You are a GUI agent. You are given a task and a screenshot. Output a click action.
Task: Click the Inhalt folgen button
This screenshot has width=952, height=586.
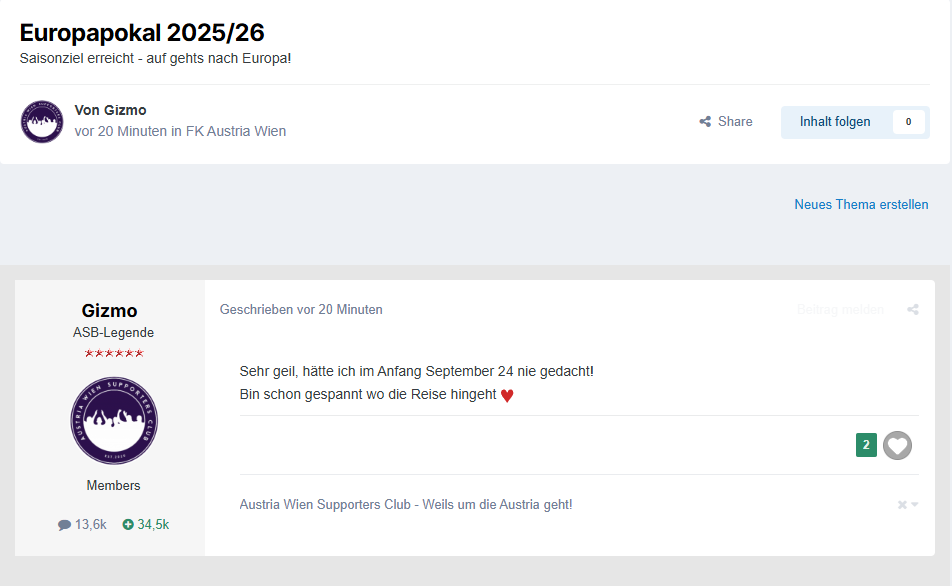(835, 121)
